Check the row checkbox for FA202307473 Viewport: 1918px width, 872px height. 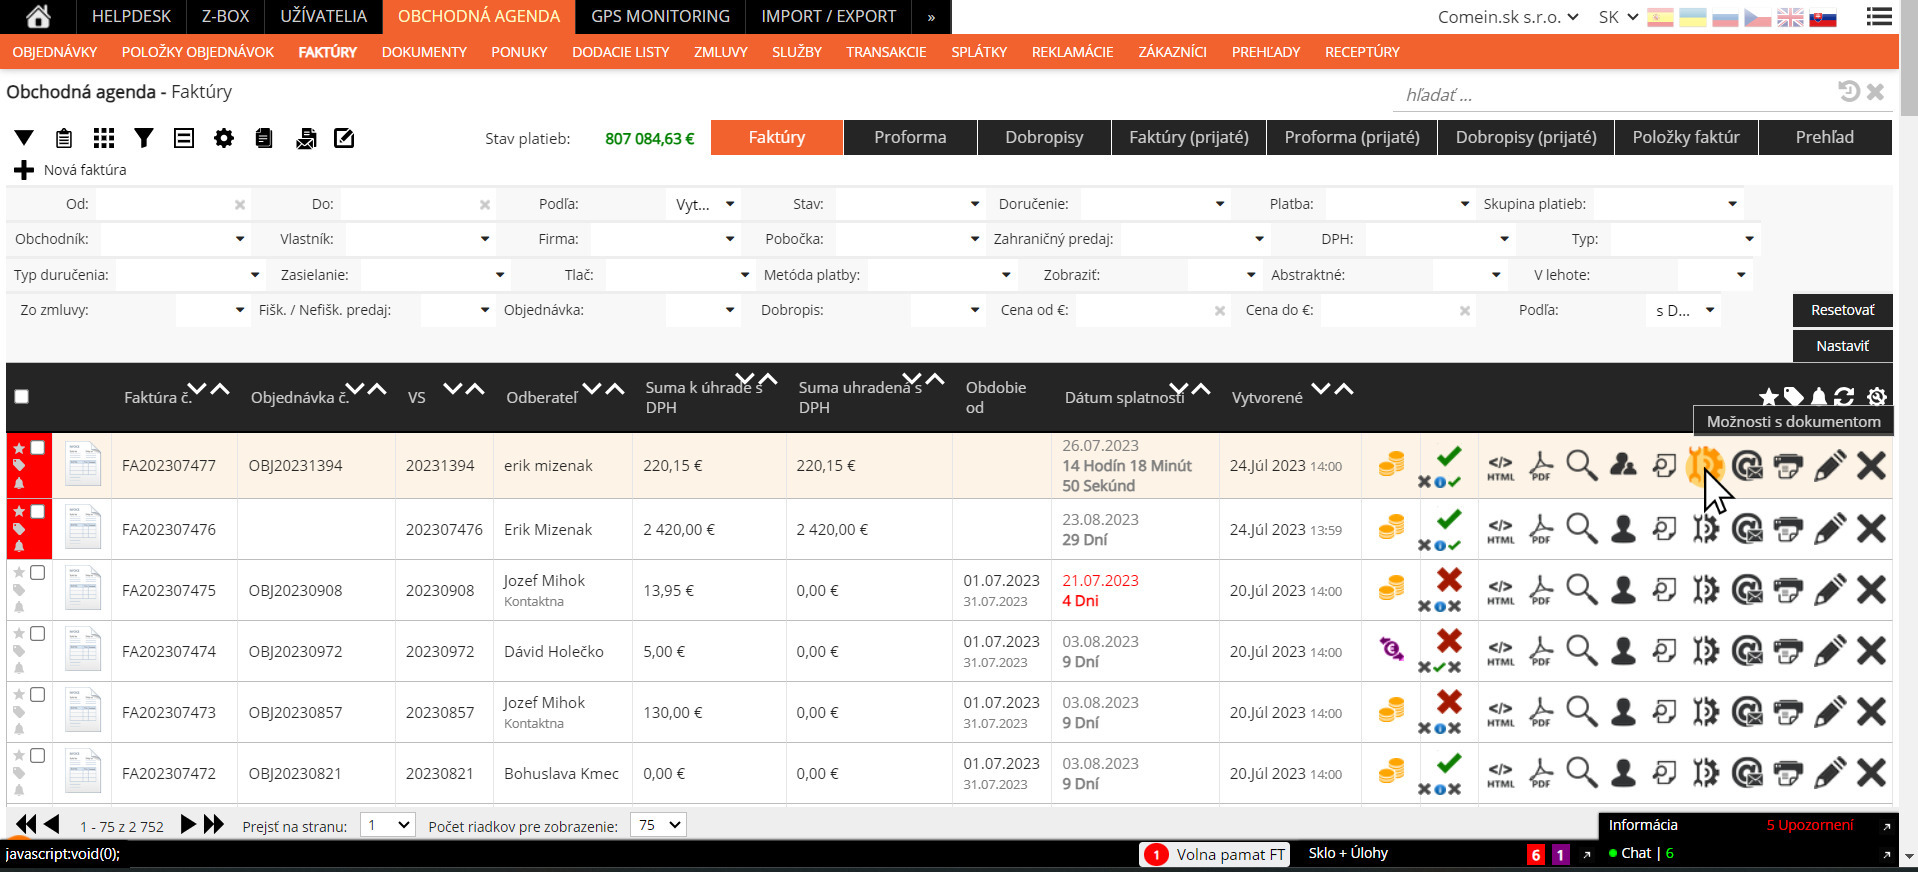click(x=37, y=694)
